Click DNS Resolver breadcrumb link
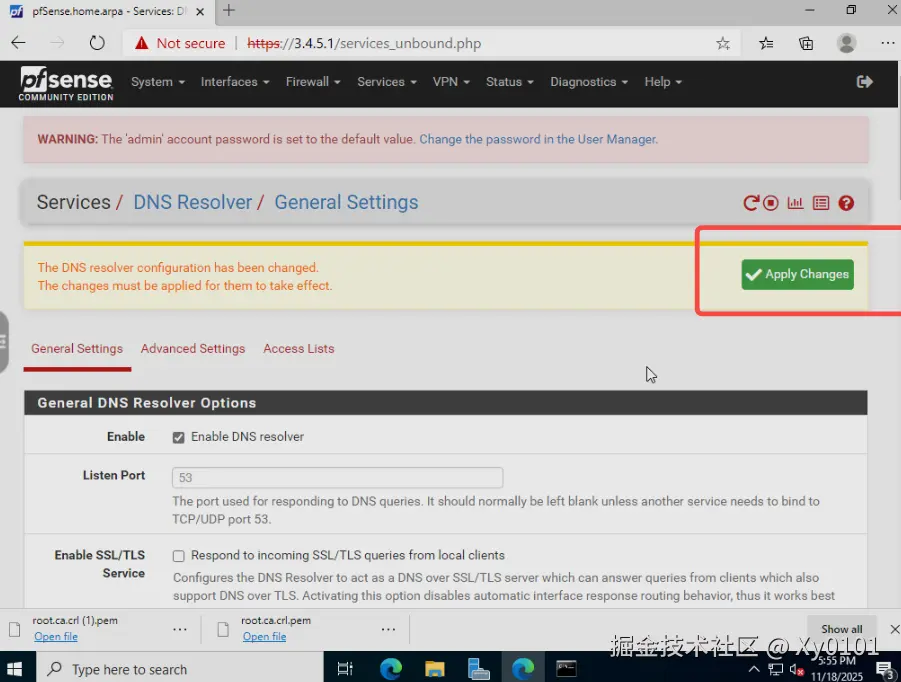 (192, 202)
